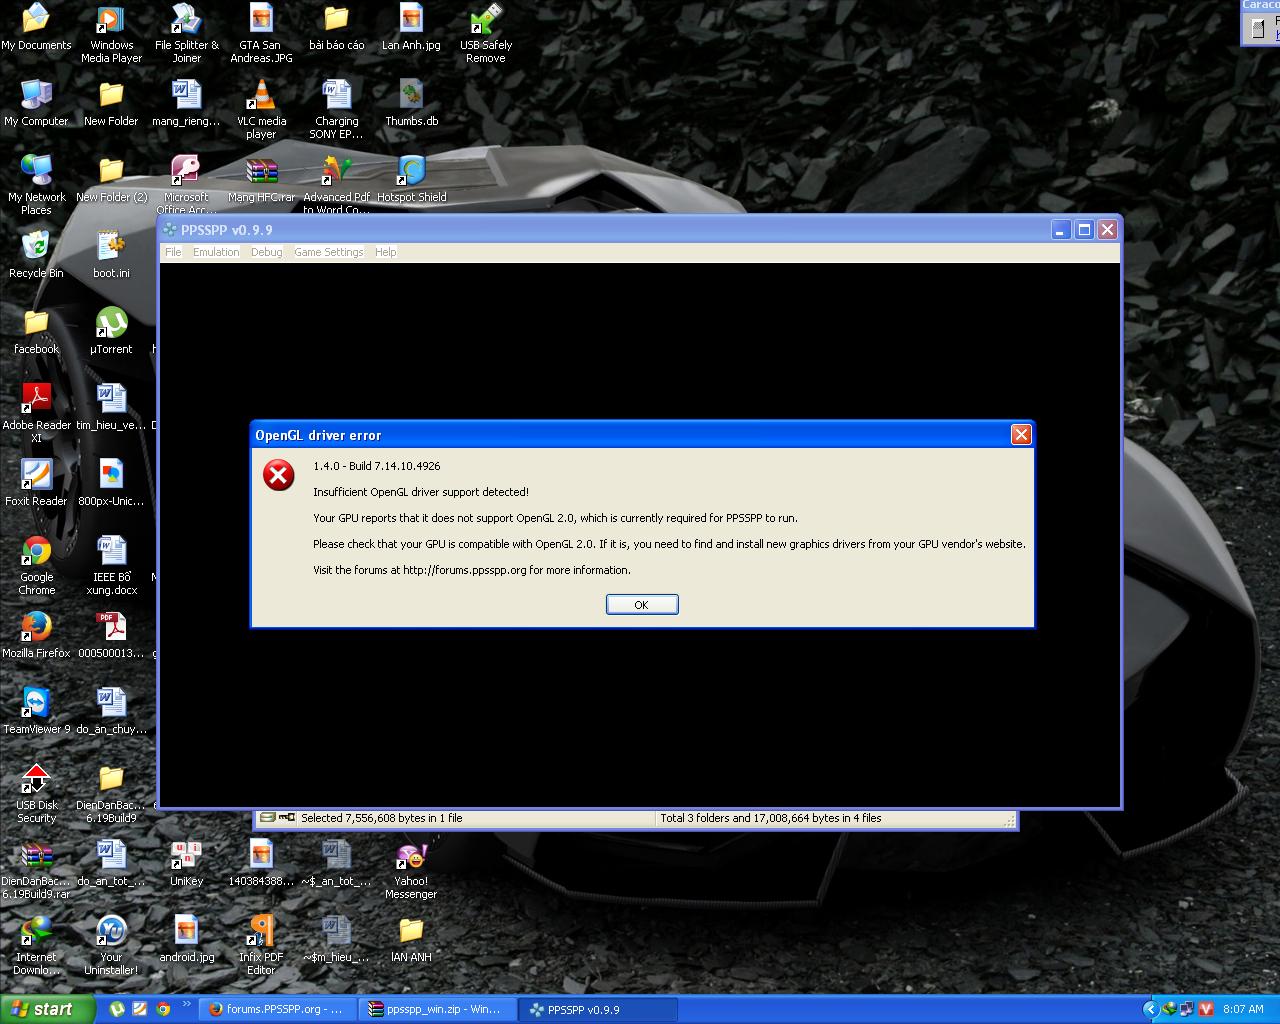Open the Game Settings menu

(328, 252)
